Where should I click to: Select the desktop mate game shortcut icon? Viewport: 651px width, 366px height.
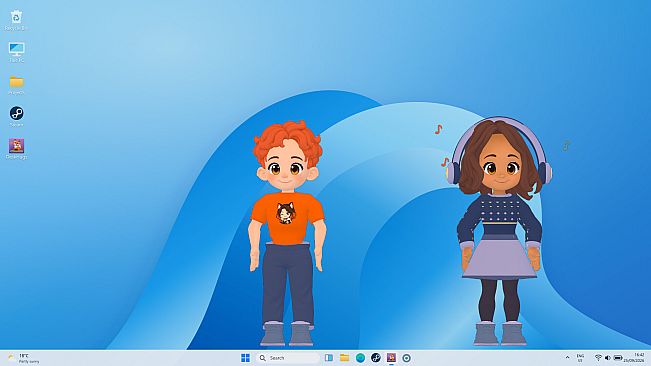[x=16, y=149]
